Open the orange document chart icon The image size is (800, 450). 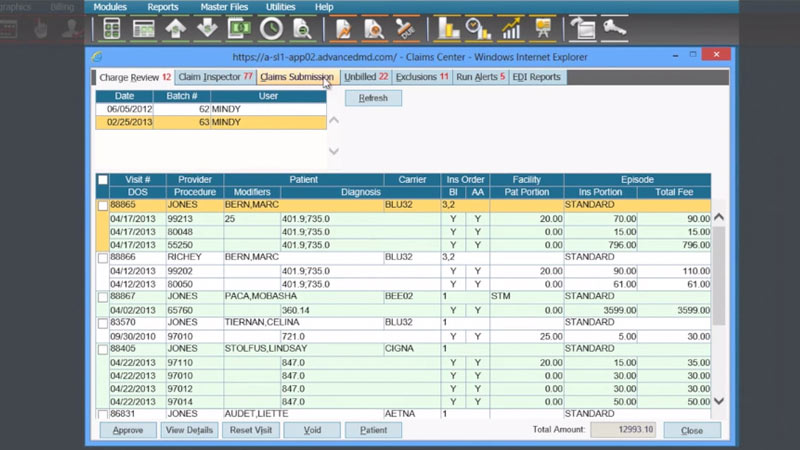343,29
